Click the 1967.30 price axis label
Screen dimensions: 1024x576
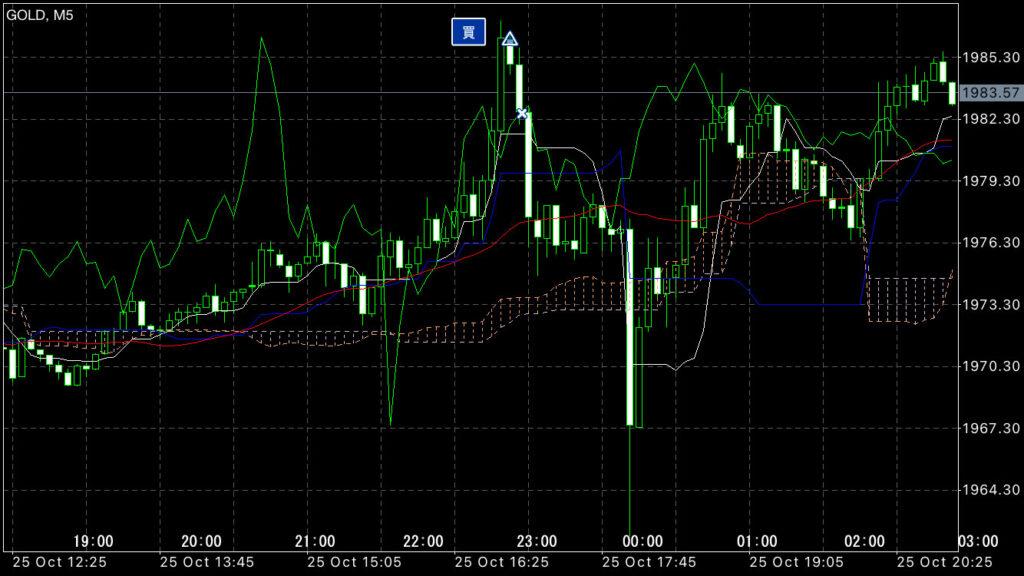point(991,428)
